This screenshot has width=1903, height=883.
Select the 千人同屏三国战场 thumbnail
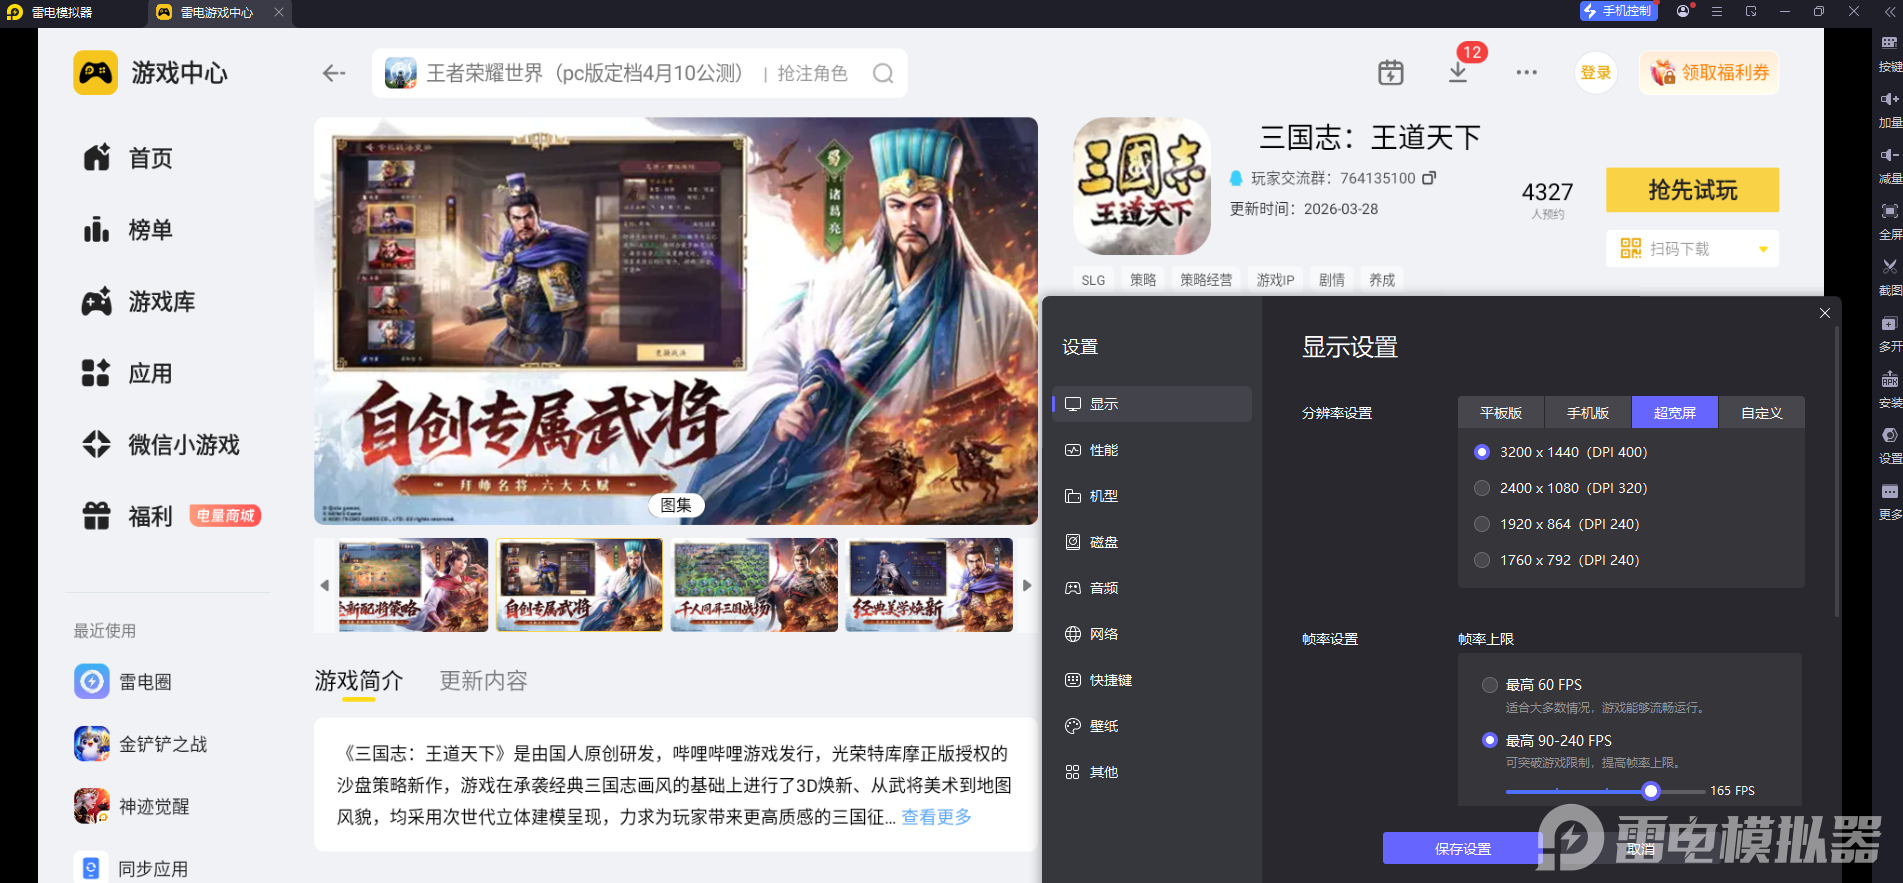click(754, 585)
